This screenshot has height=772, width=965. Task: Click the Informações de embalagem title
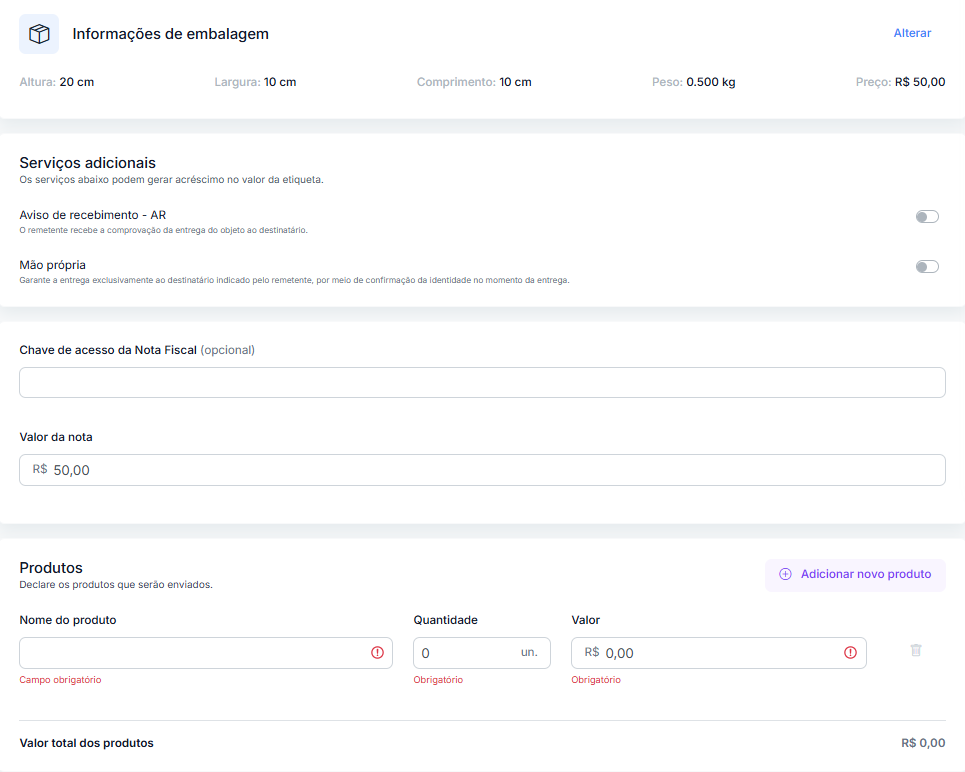170,34
